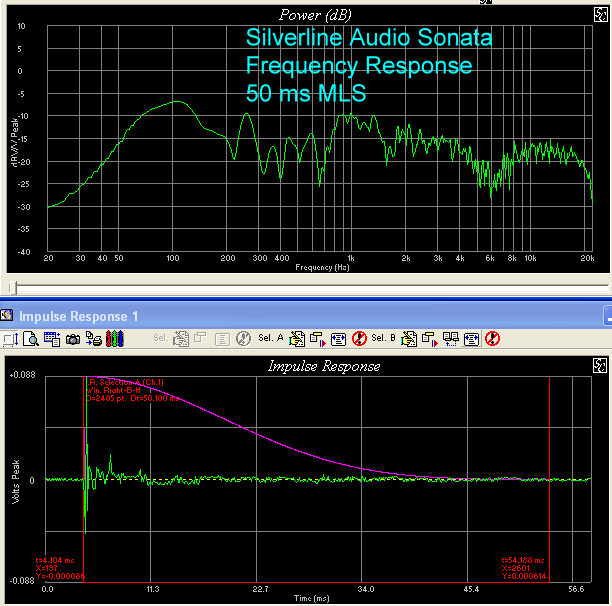Click the copy icon right of Sel. B
Screen dimensions: 612x606
coord(409,339)
